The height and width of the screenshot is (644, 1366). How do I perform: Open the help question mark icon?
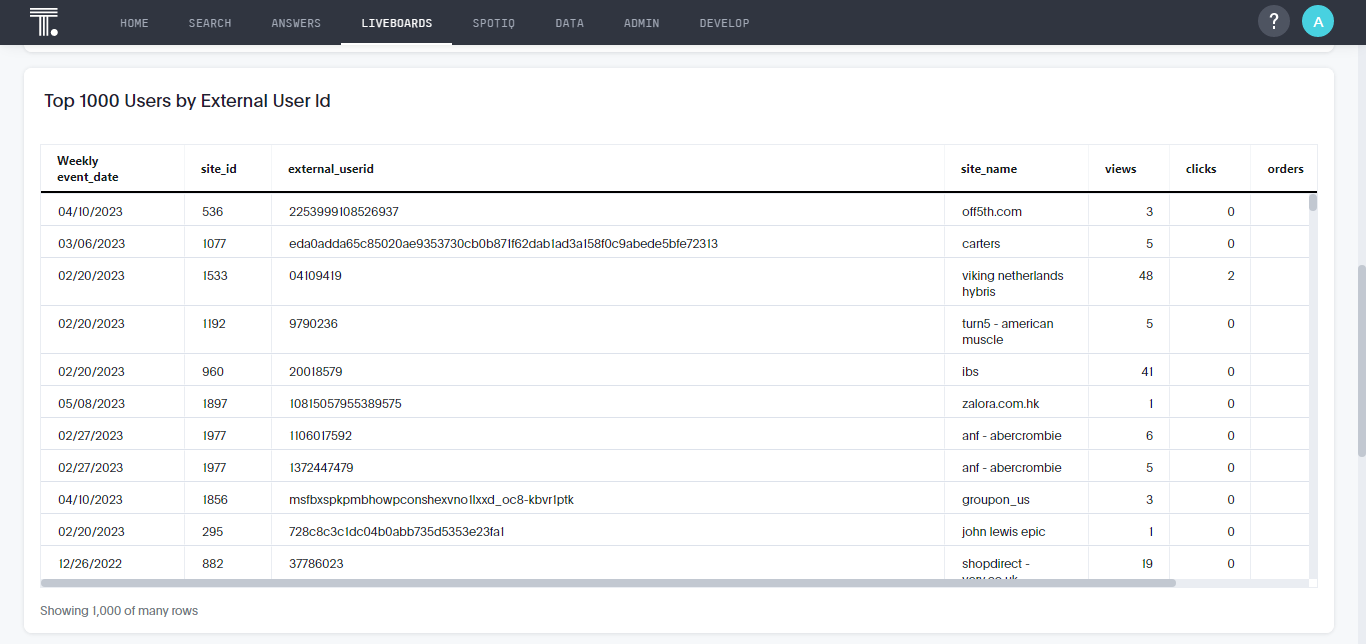click(1273, 22)
